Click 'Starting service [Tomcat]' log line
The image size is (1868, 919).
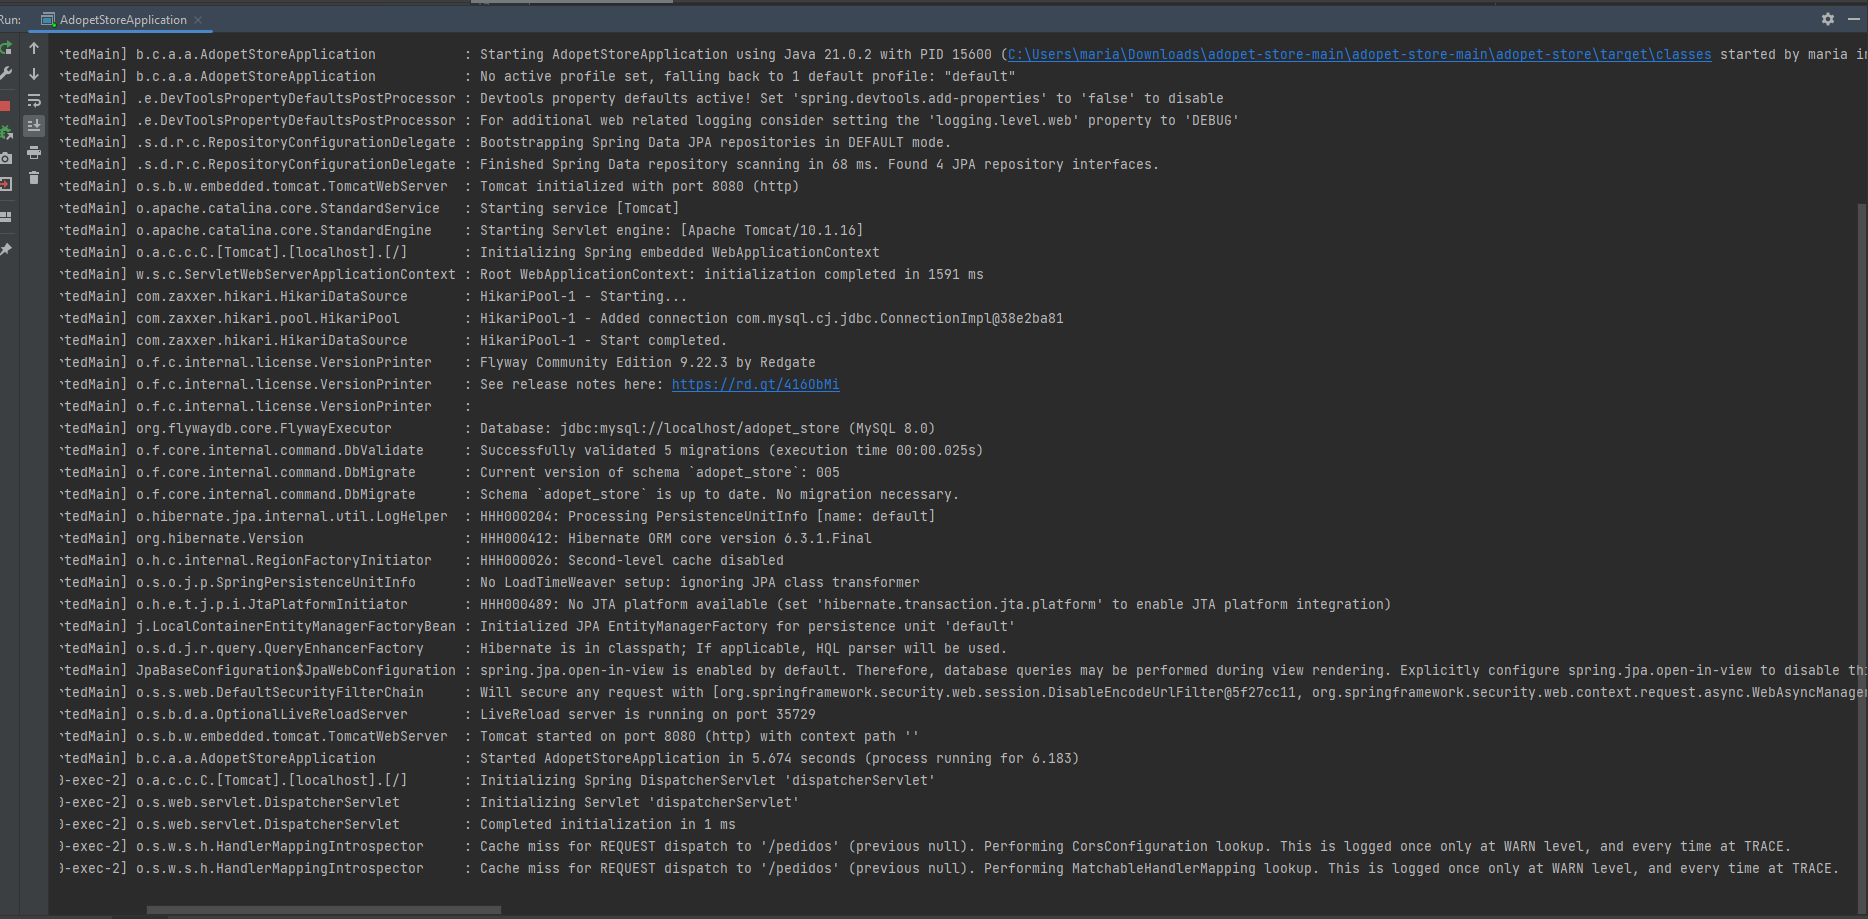coord(579,209)
